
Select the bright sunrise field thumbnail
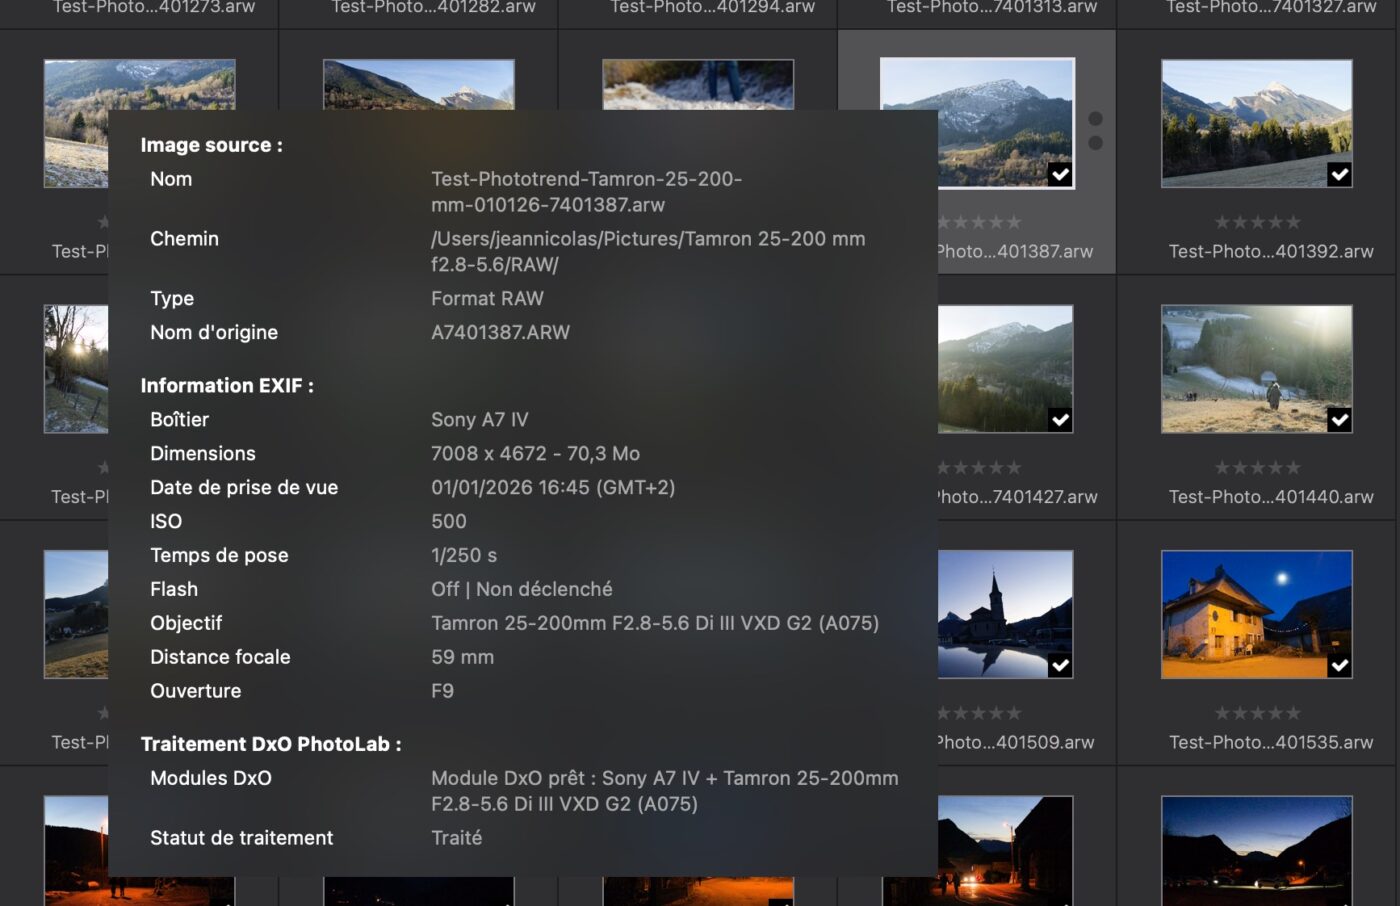click(1256, 368)
